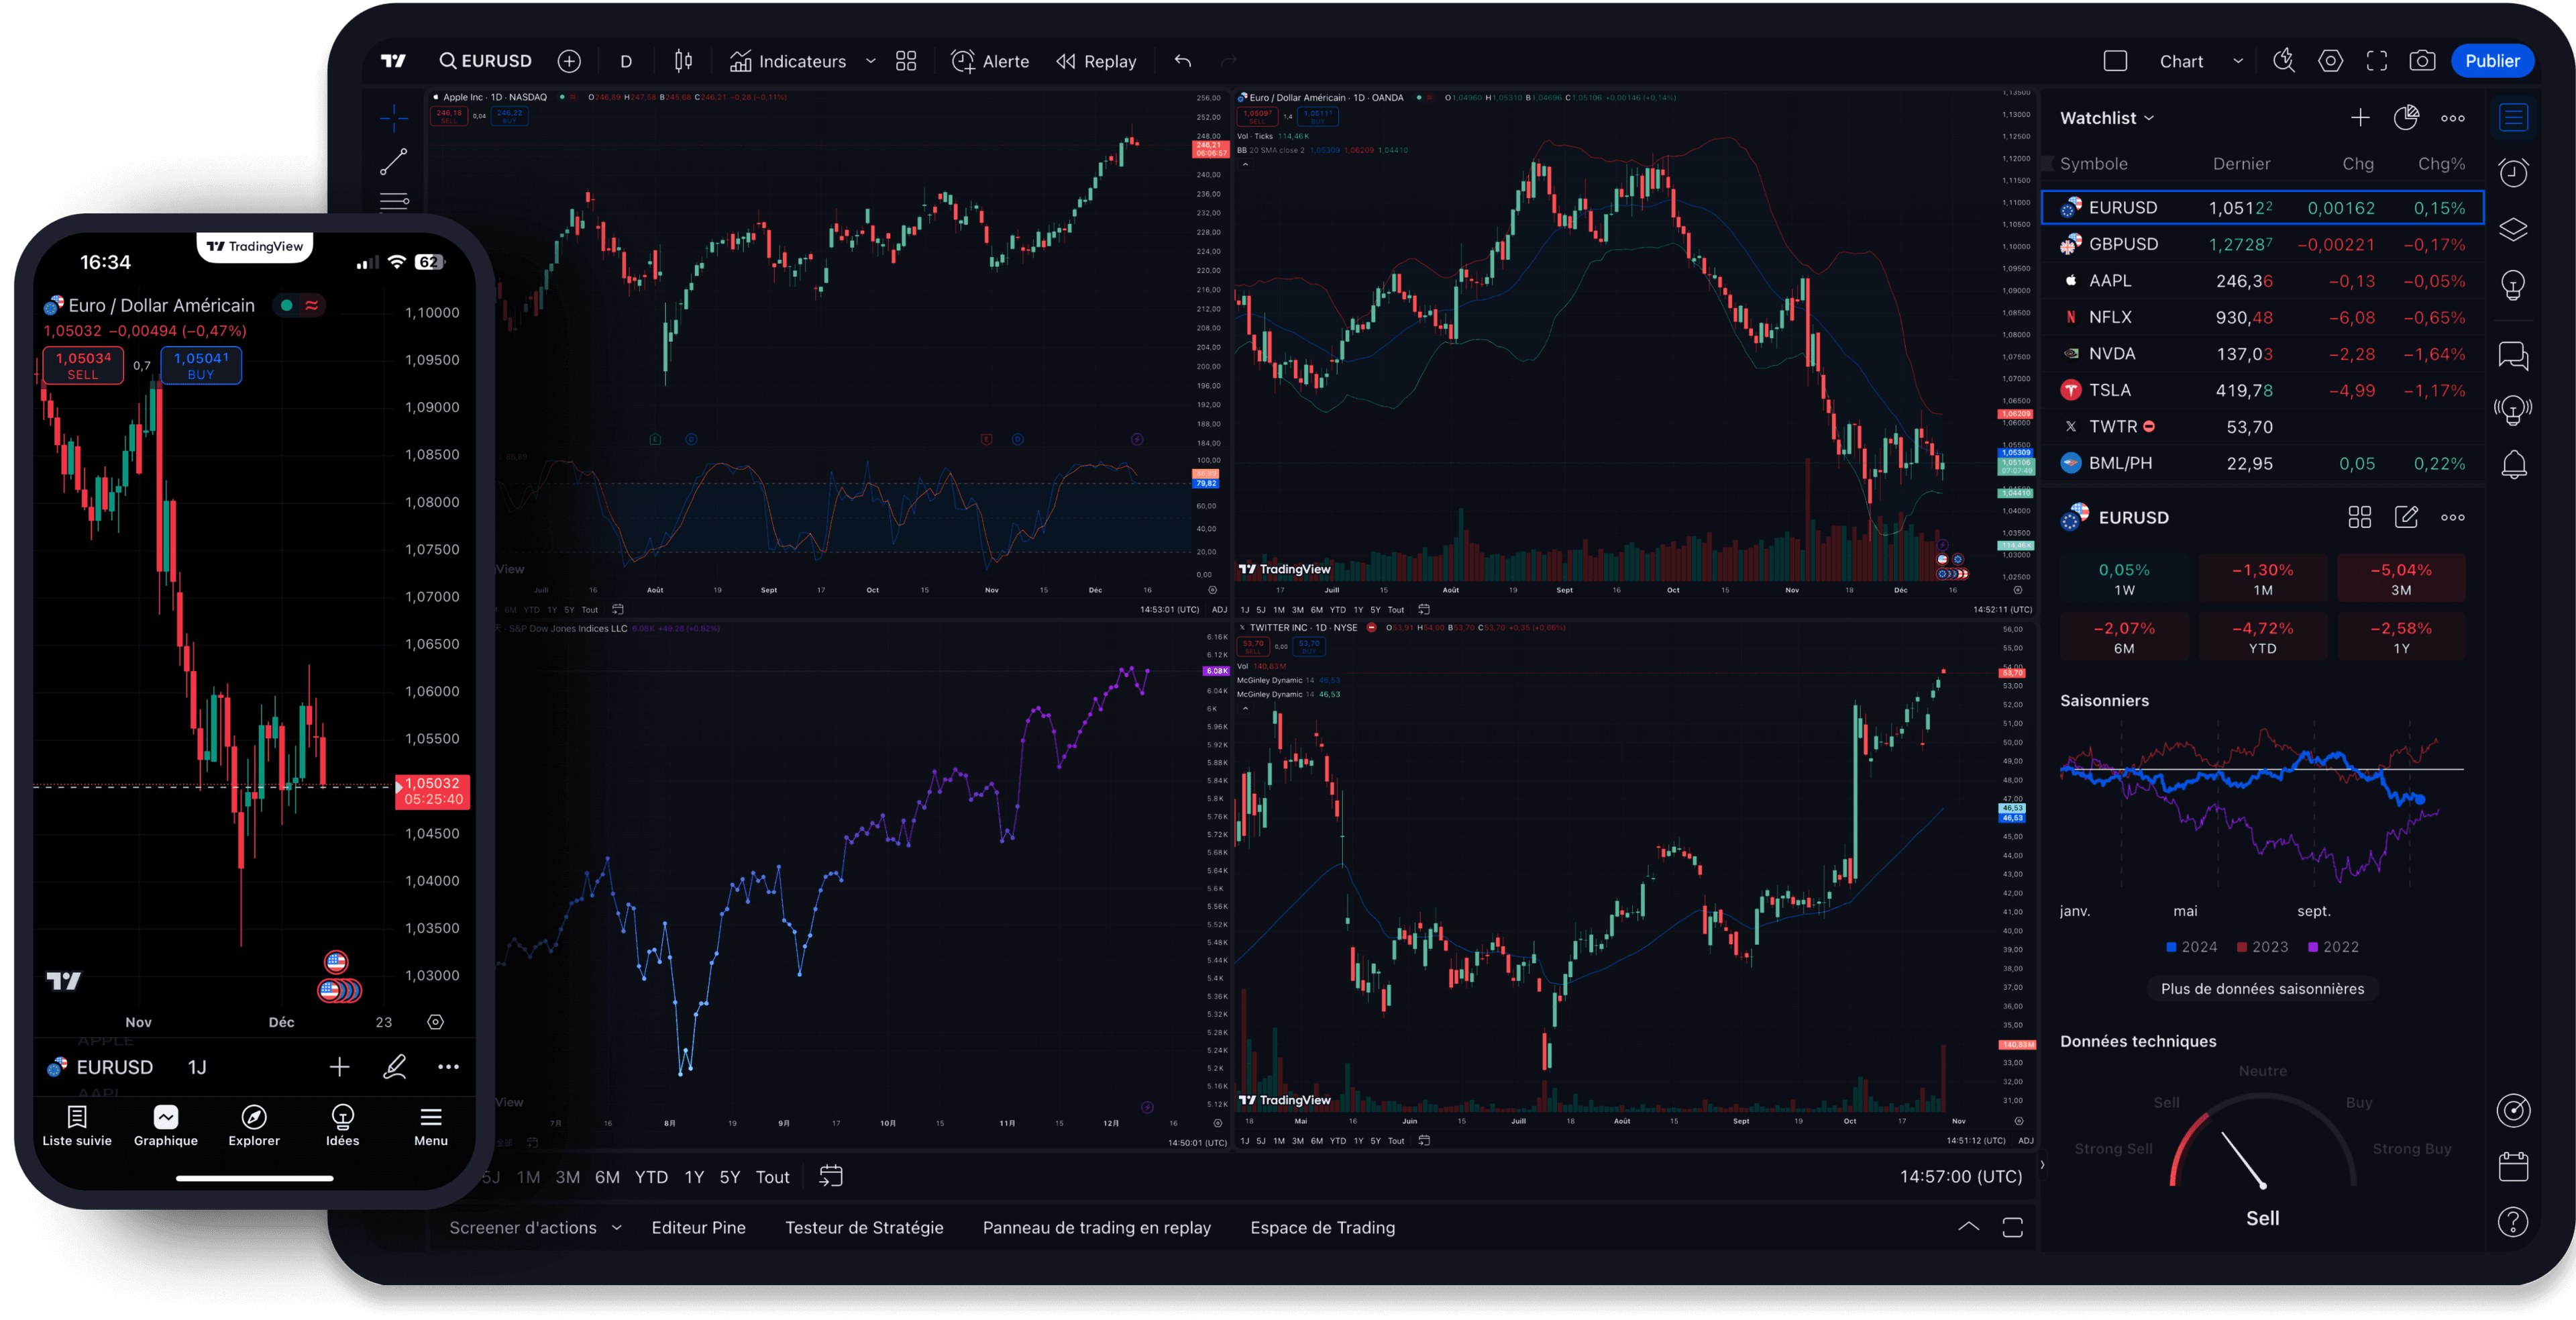
Task: Expand the Chart layout name dropdown
Action: (2237, 61)
